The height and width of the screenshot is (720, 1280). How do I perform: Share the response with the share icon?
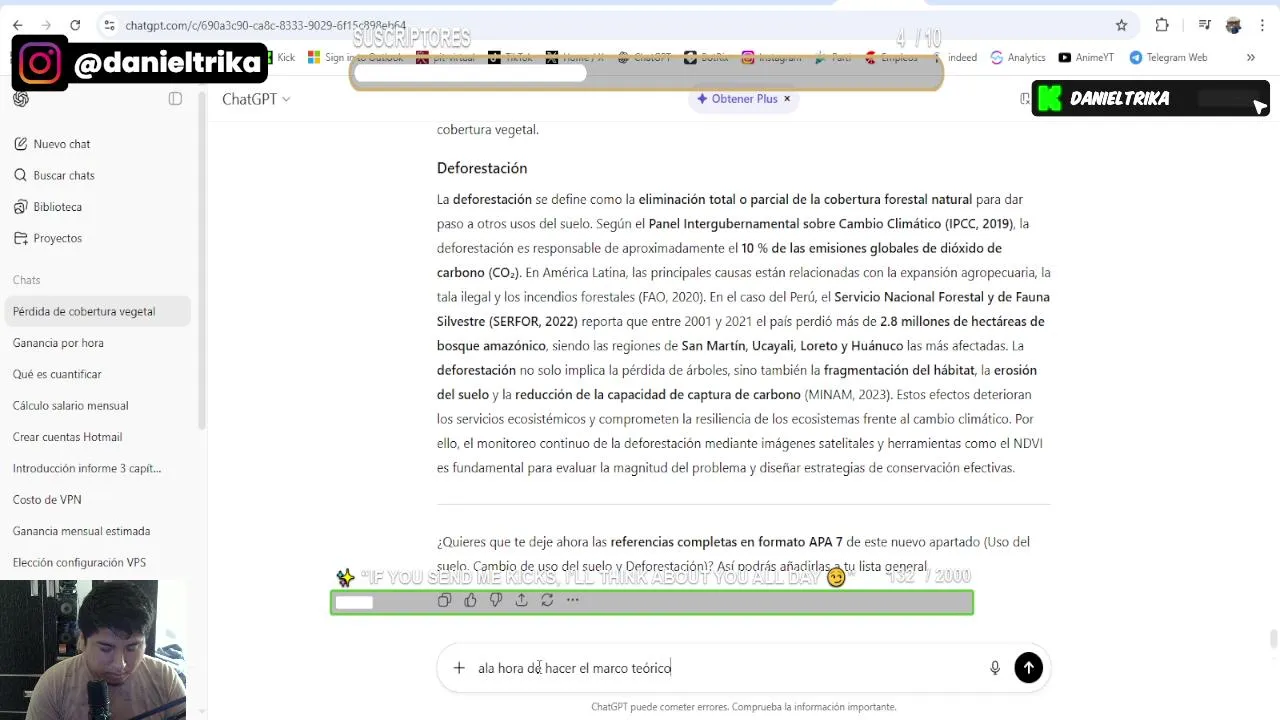(x=521, y=600)
